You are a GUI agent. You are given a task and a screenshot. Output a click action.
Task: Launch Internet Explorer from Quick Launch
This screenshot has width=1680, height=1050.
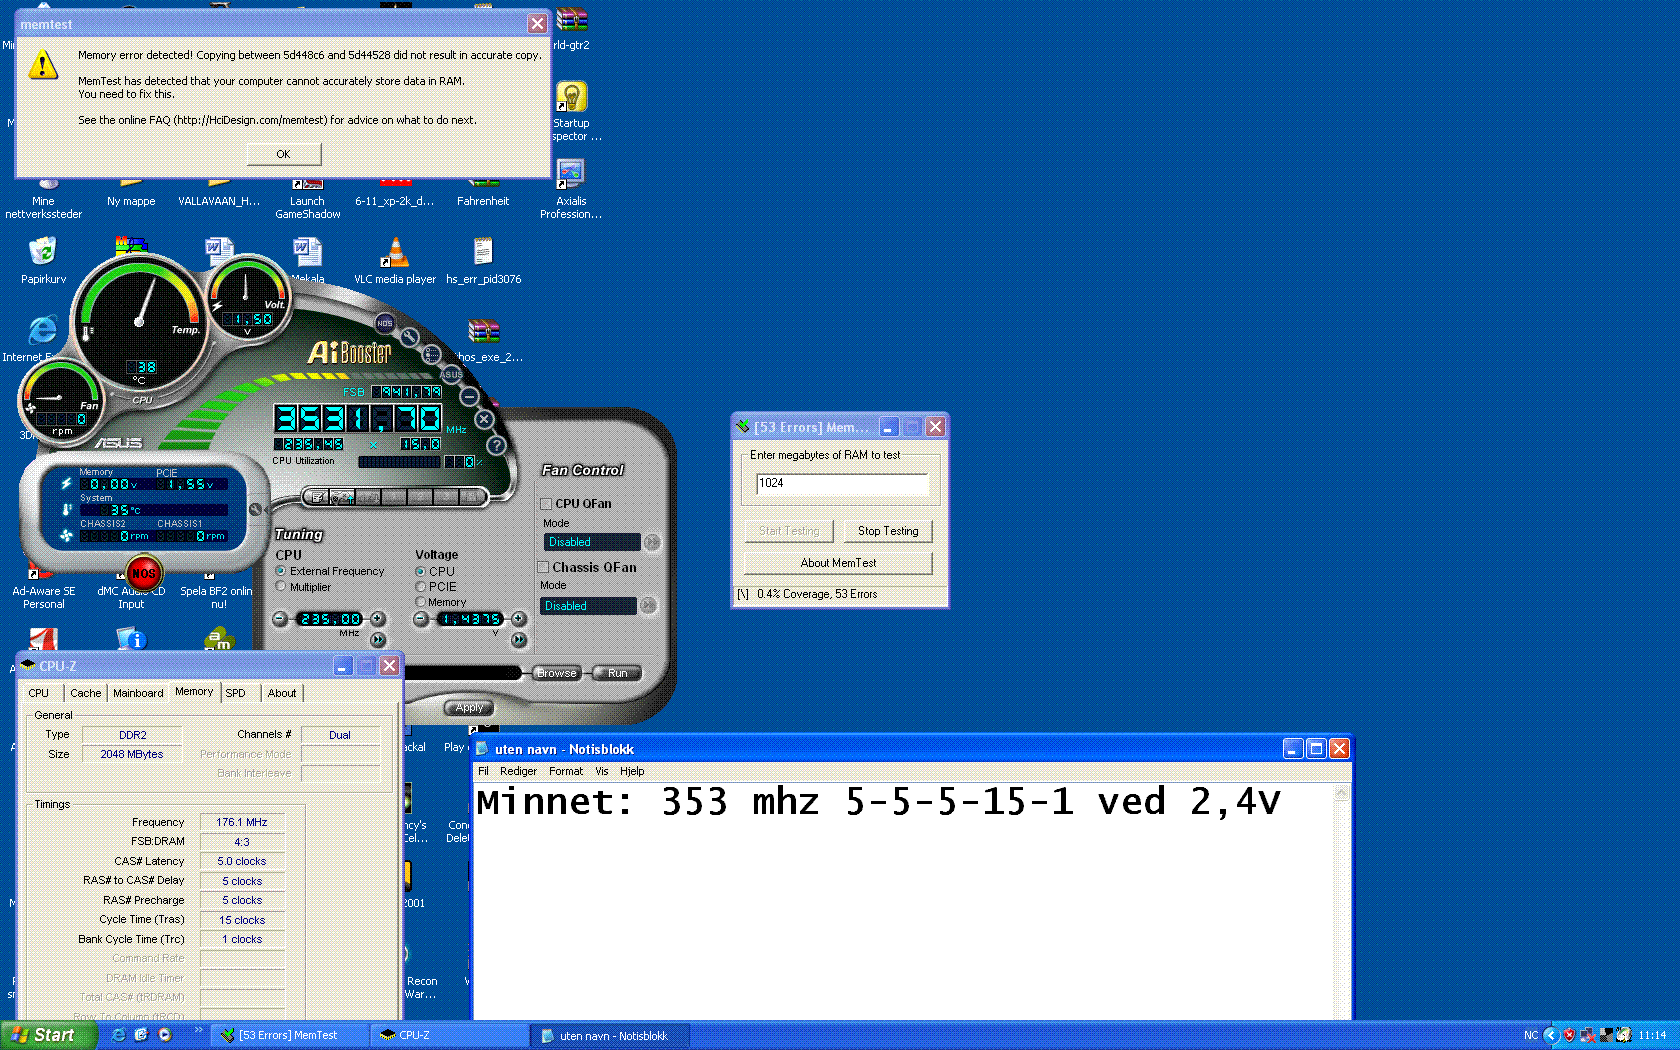tap(119, 1035)
